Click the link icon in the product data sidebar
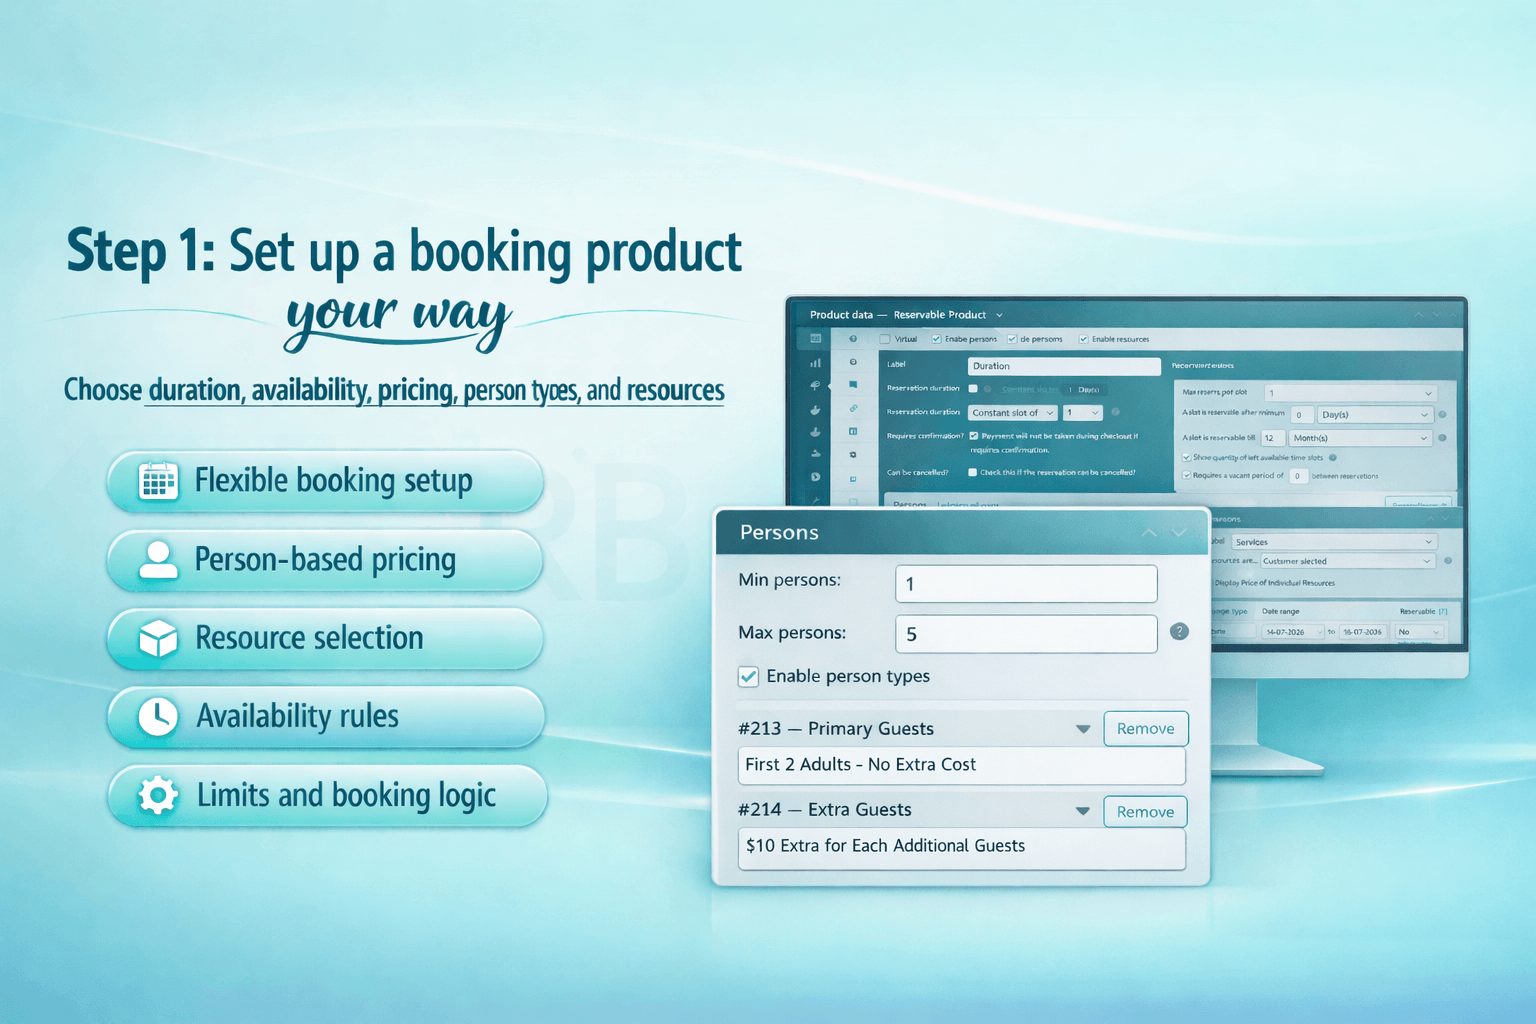Screen dimensions: 1536x1024 point(855,407)
